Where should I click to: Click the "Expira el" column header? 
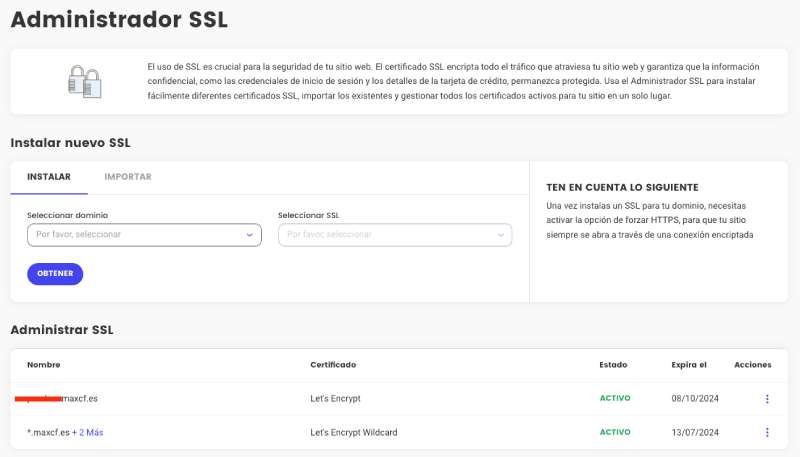click(689, 365)
